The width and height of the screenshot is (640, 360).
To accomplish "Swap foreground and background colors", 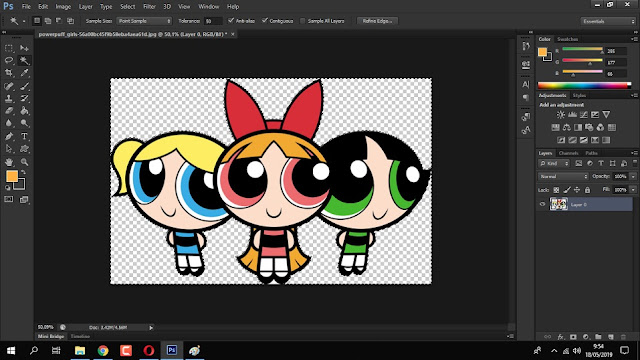I will pos(23,173).
